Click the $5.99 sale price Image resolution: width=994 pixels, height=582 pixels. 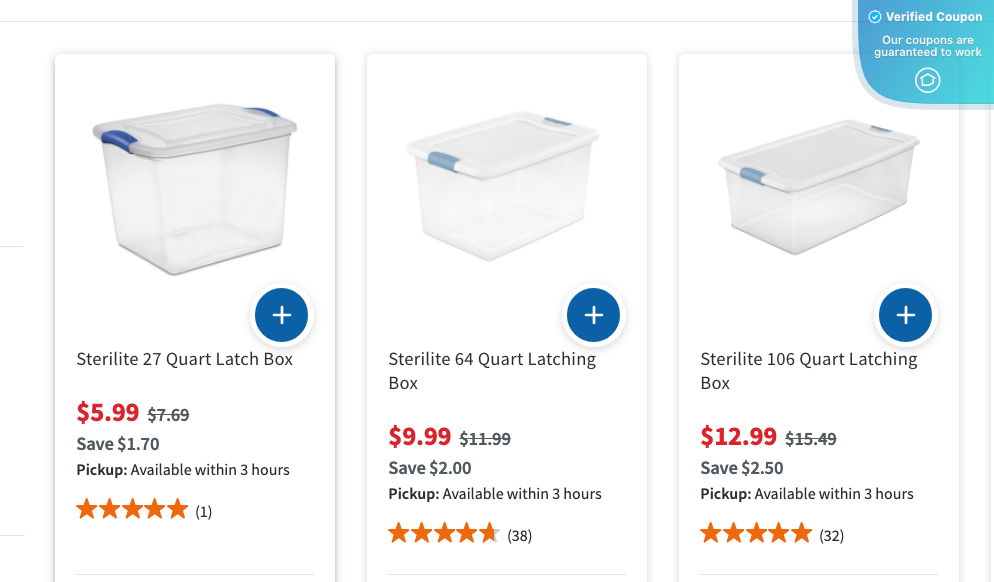coord(108,412)
